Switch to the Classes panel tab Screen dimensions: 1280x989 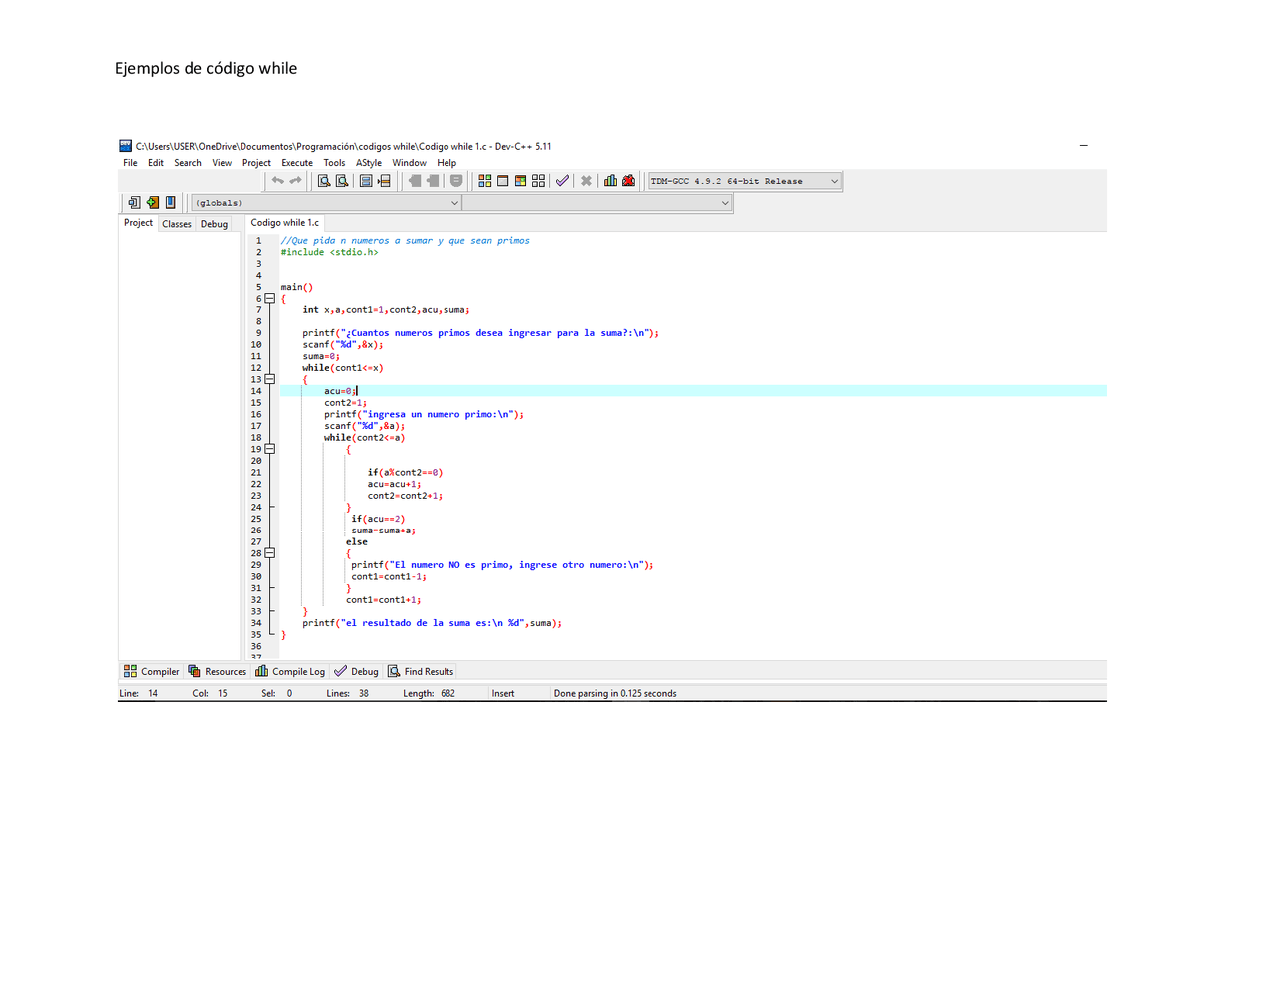176,223
